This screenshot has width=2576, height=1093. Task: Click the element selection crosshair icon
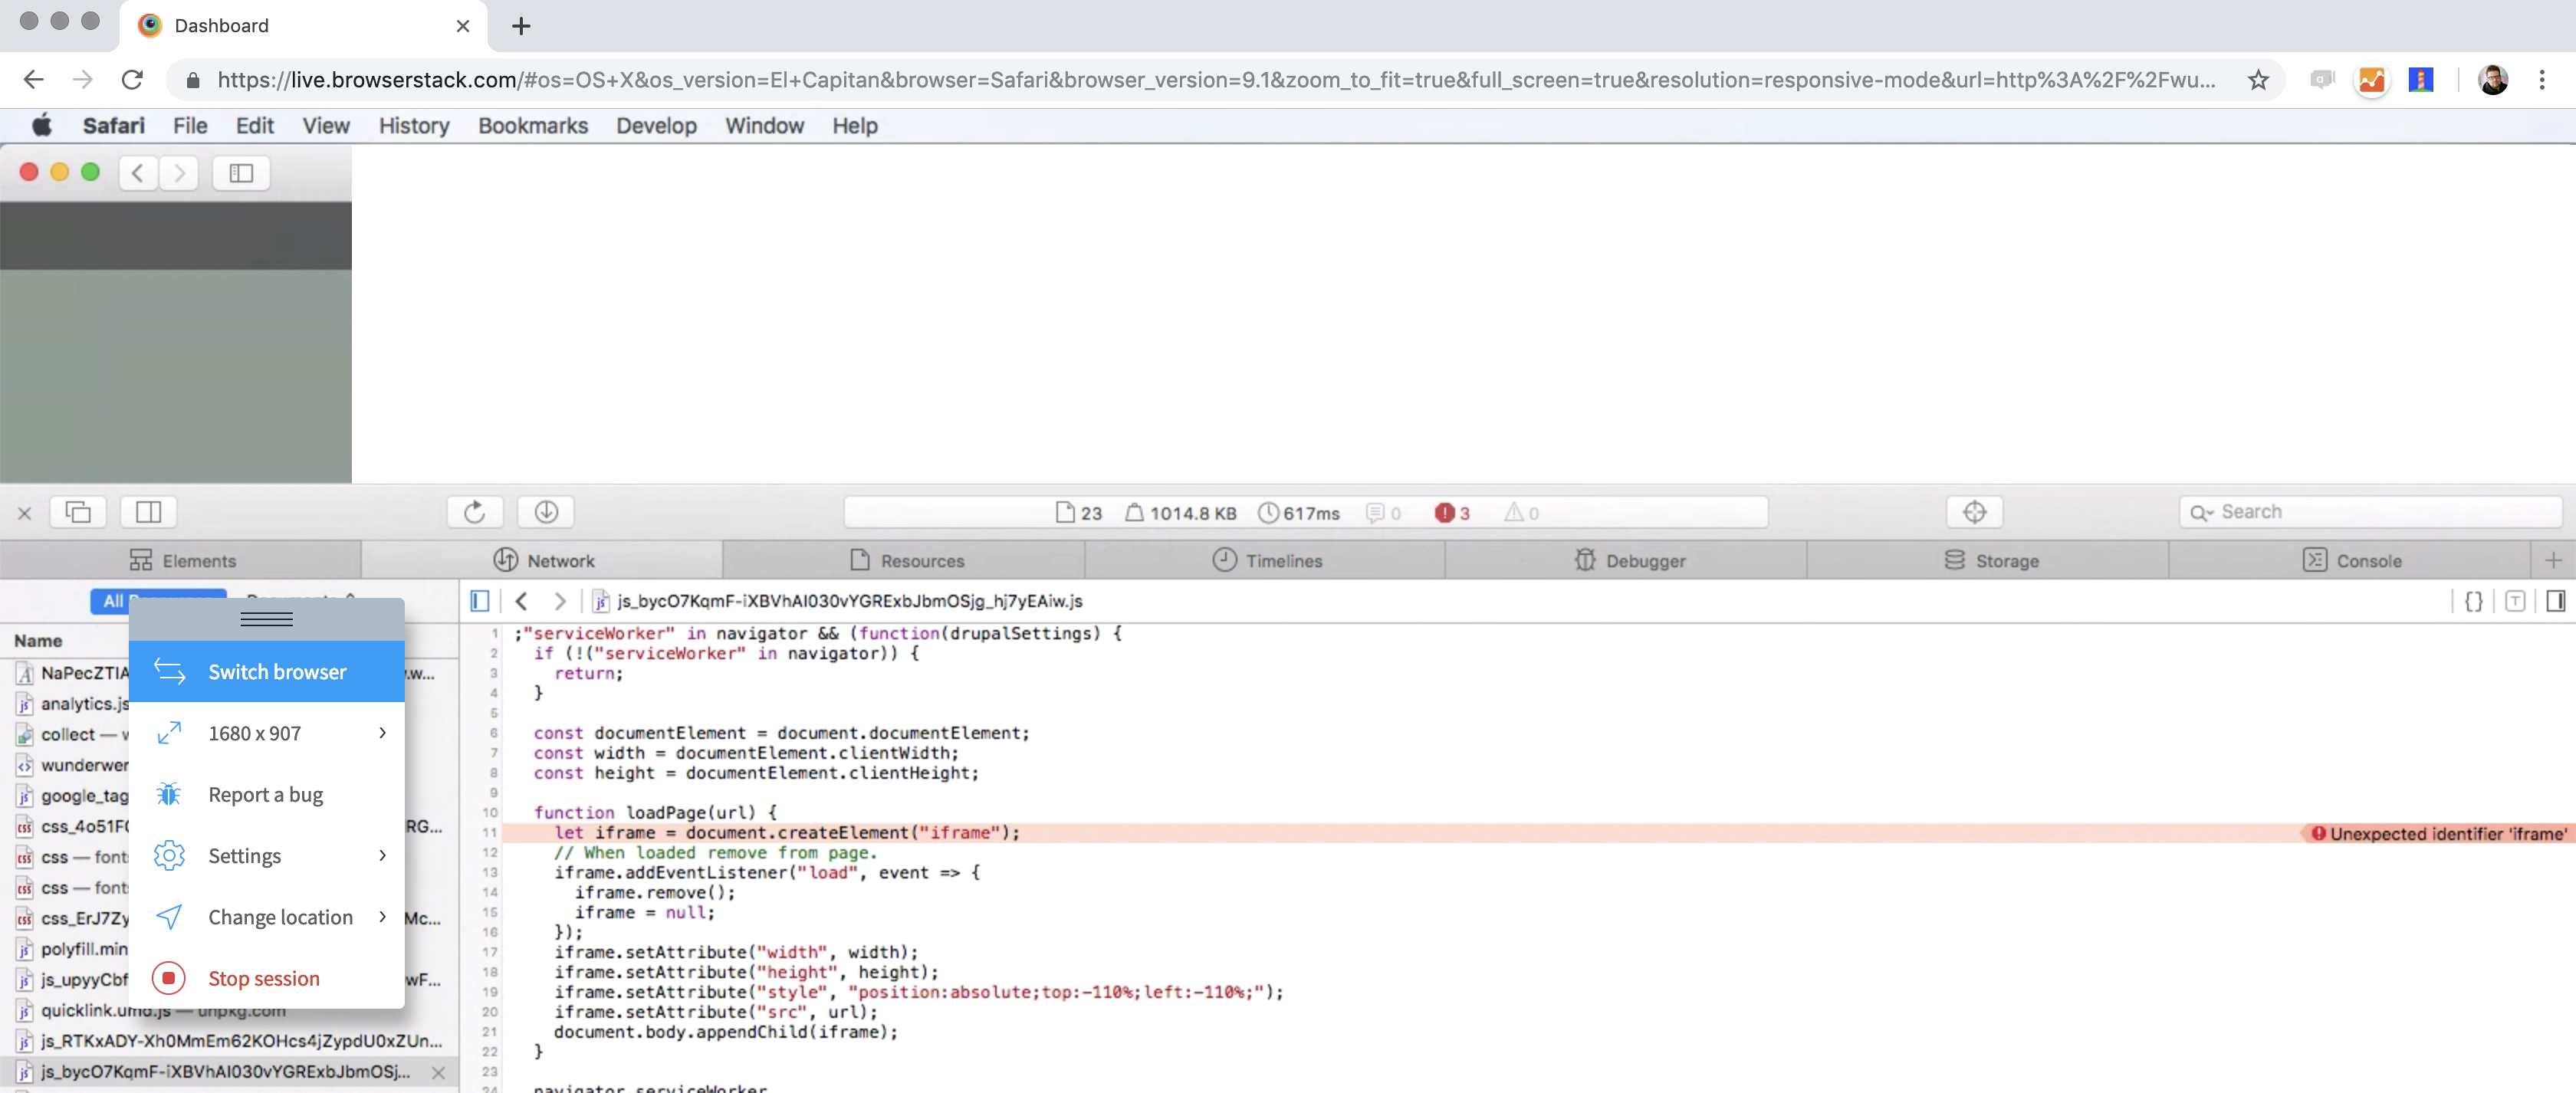1974,512
